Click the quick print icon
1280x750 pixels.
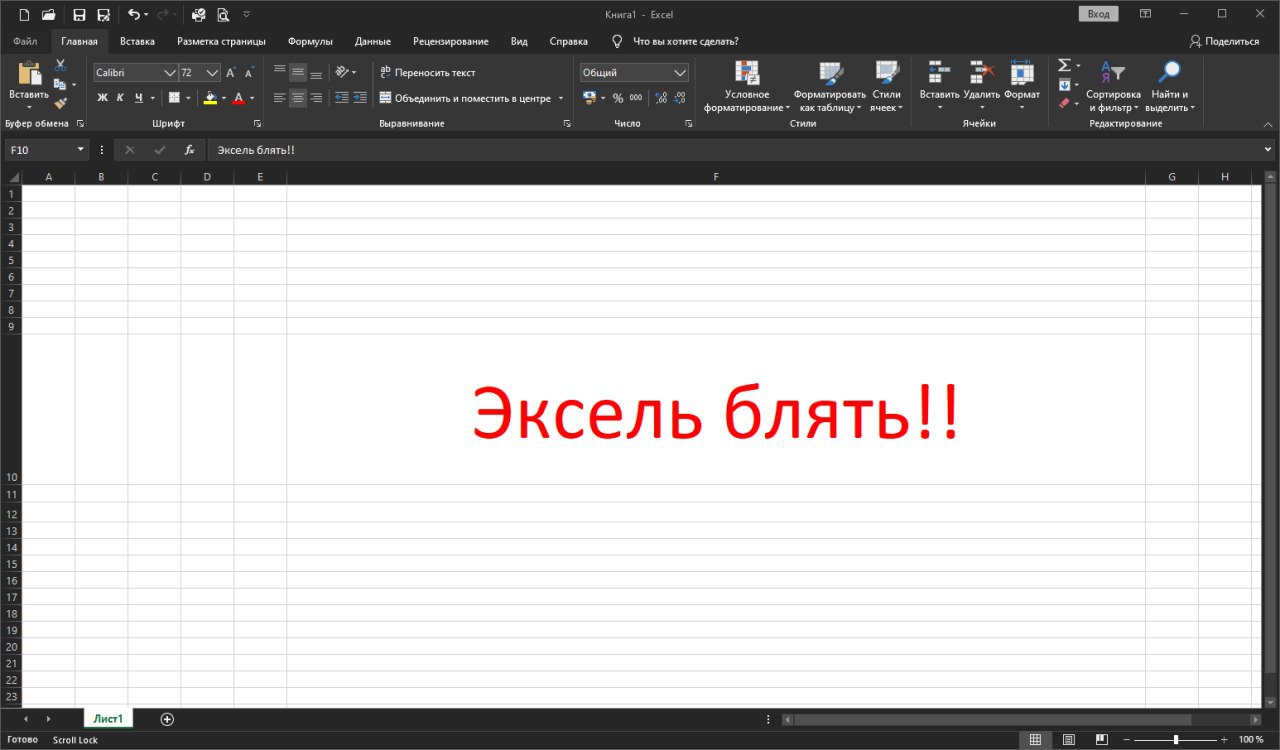click(198, 15)
